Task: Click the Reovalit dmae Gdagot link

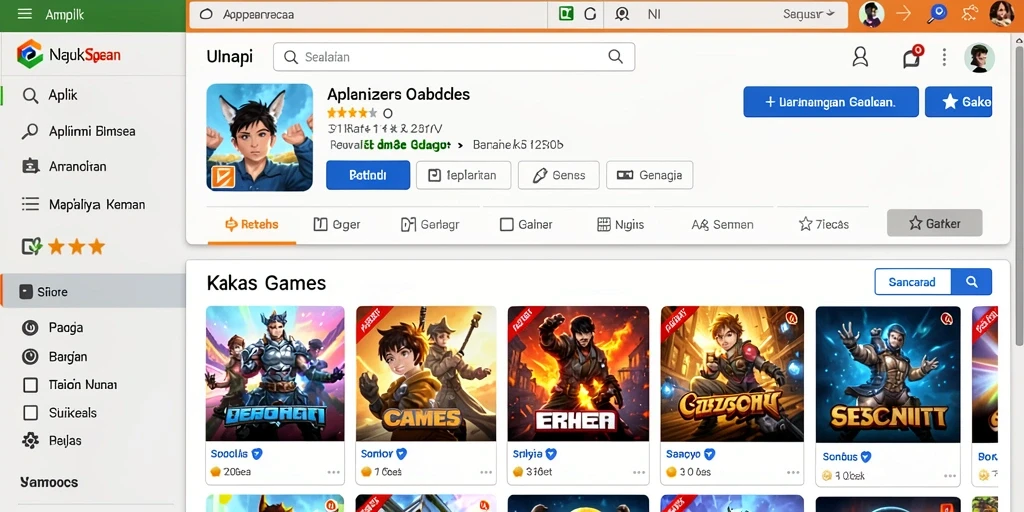Action: [x=391, y=144]
